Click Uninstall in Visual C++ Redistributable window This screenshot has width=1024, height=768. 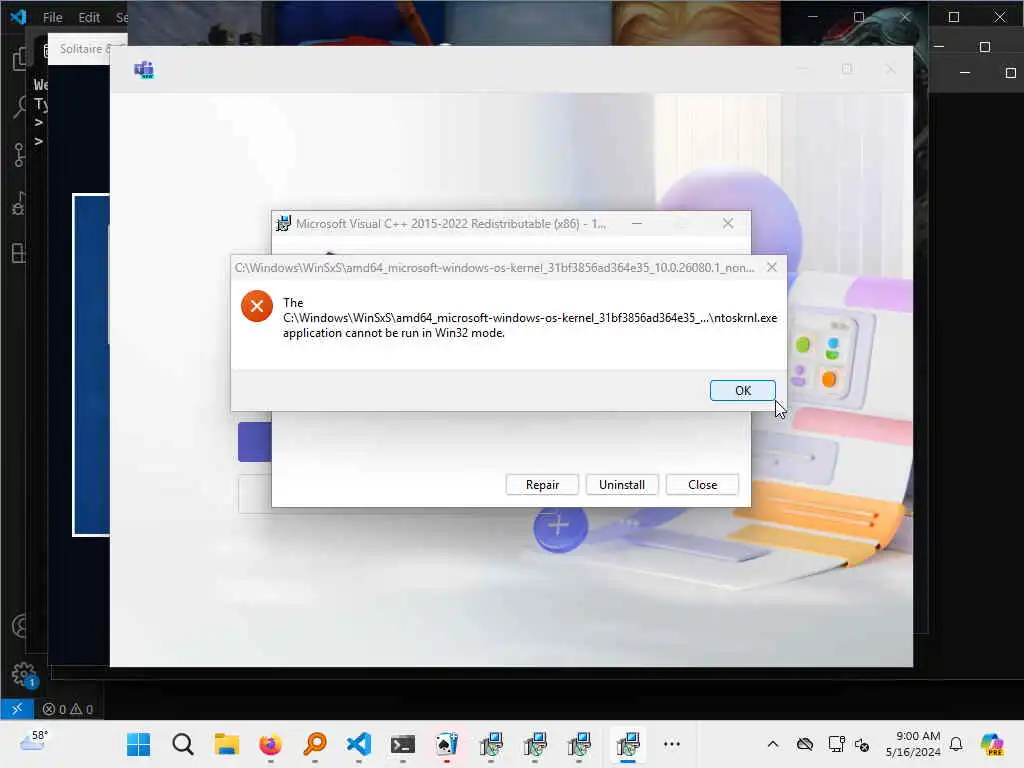[x=622, y=485]
